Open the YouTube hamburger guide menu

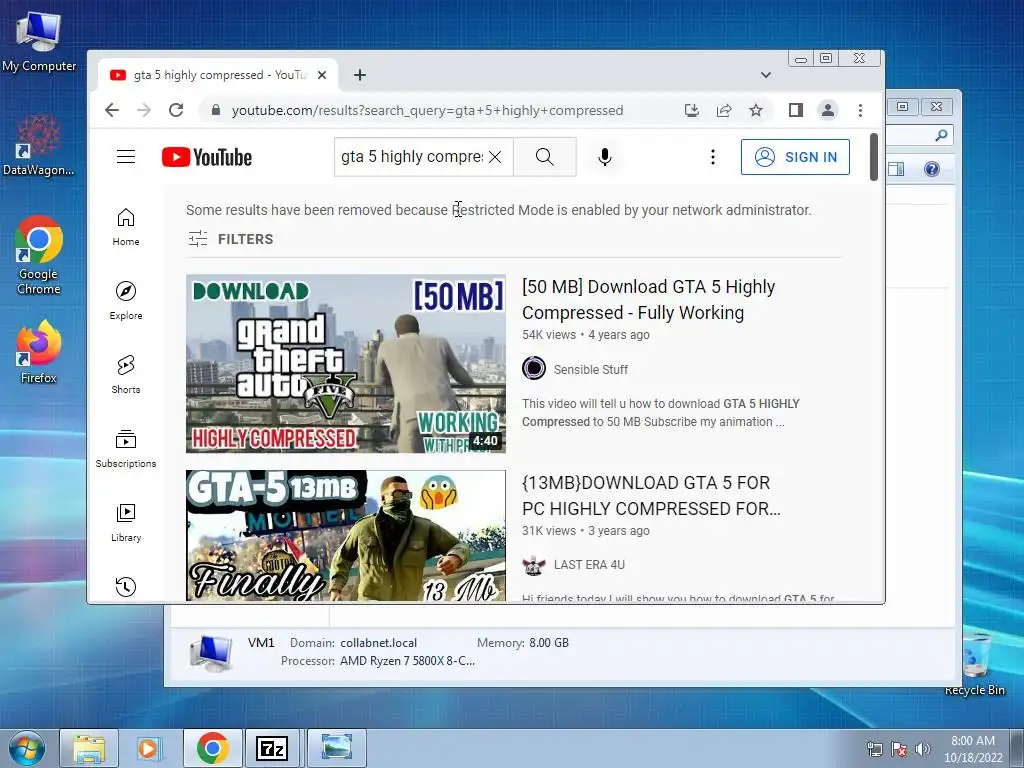click(125, 157)
